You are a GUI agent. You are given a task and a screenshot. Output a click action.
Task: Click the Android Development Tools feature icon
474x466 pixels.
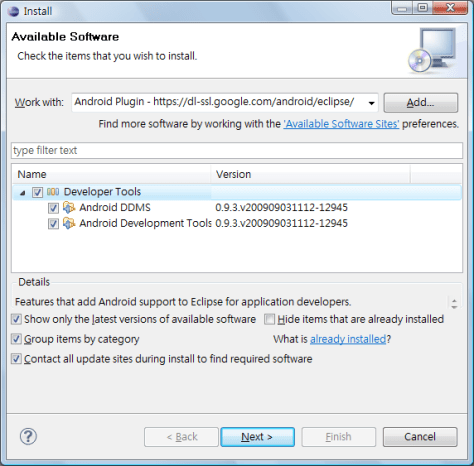coord(69,223)
